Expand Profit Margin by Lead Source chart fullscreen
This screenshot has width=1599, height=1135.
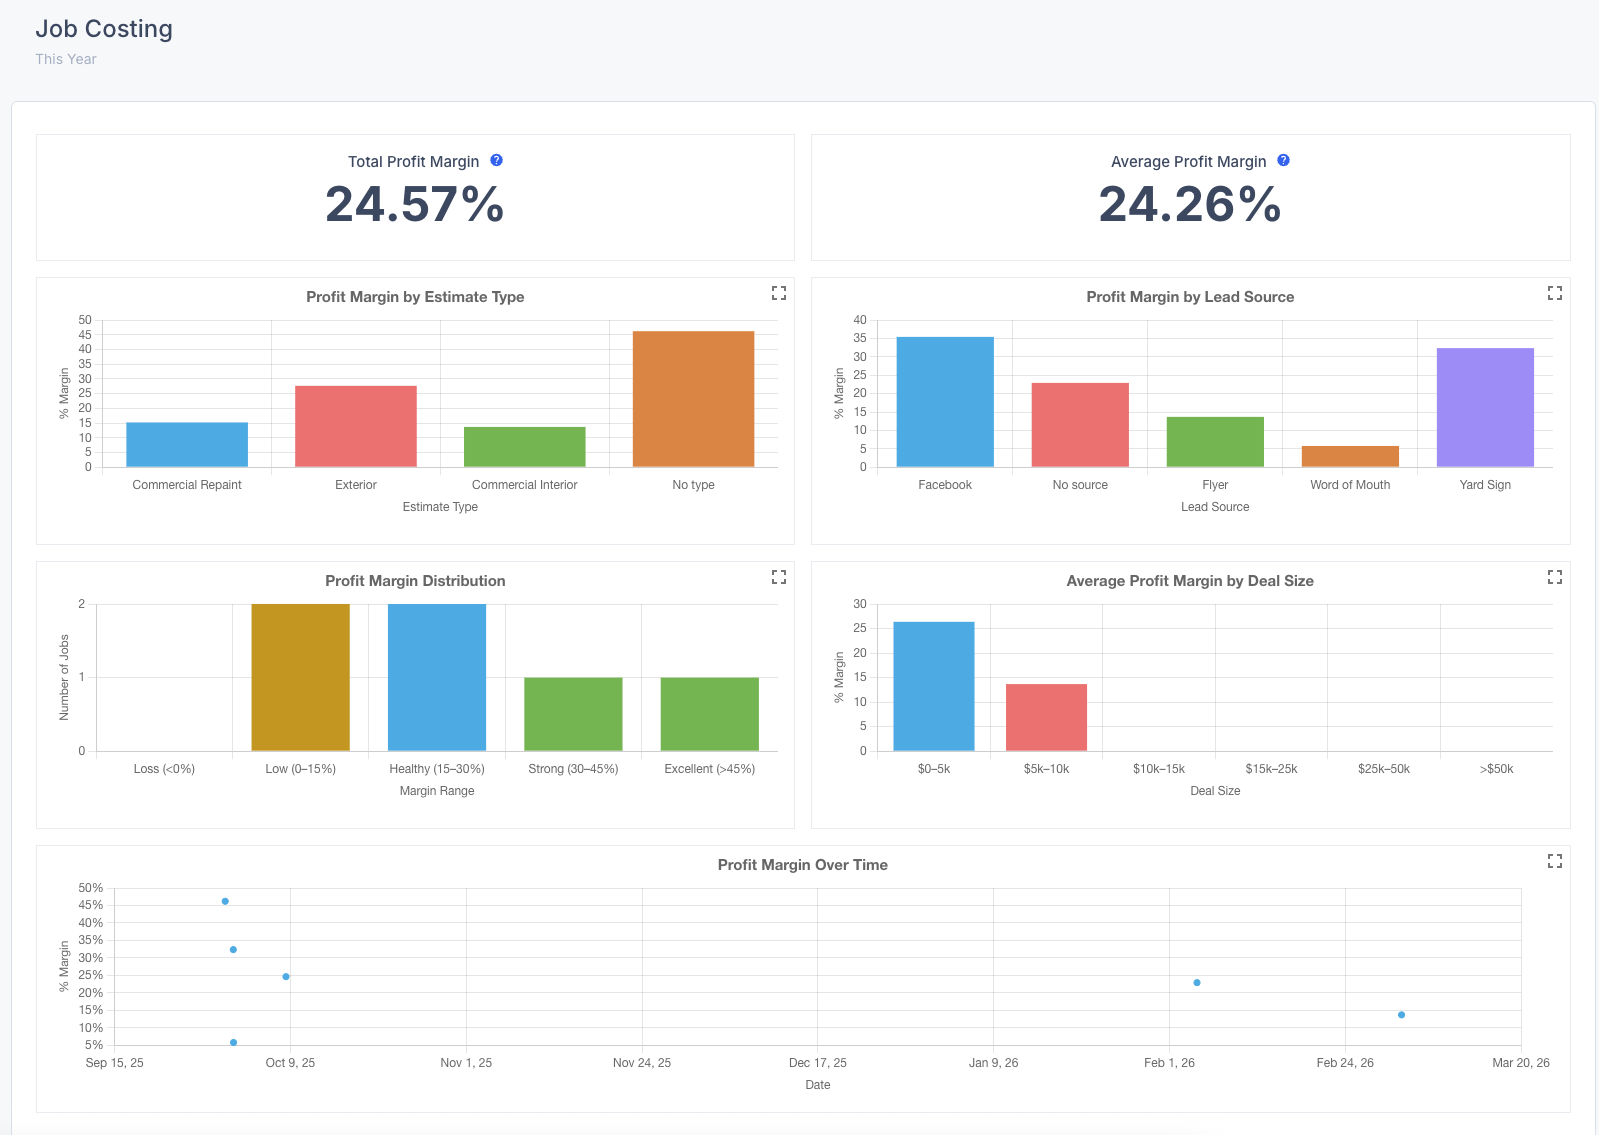coord(1555,293)
